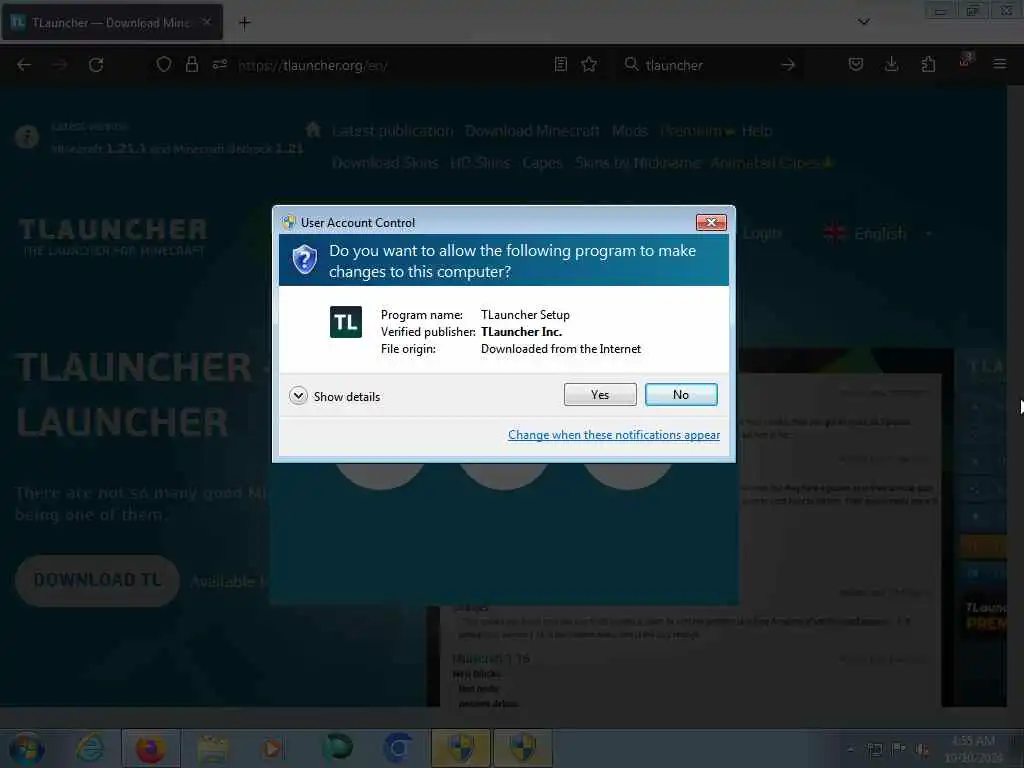Click the DOWNLOAD TL button
The width and height of the screenshot is (1024, 768).
[x=97, y=580]
